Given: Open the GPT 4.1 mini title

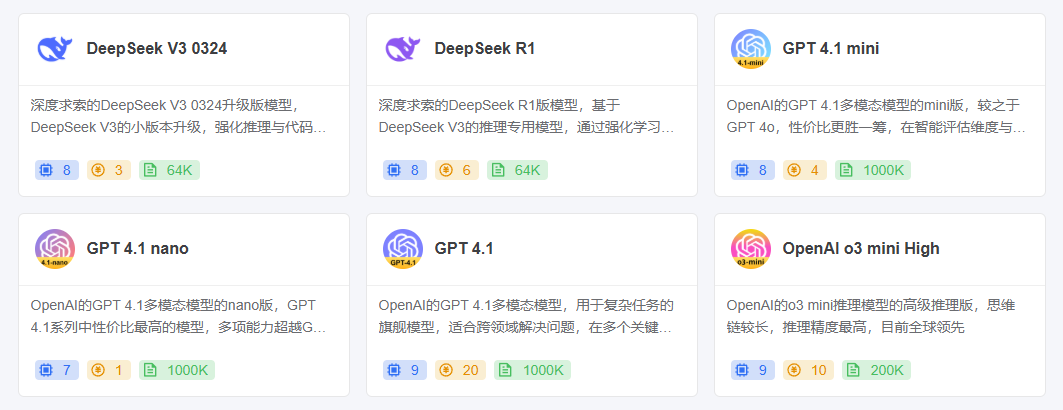Looking at the screenshot, I should click(830, 49).
